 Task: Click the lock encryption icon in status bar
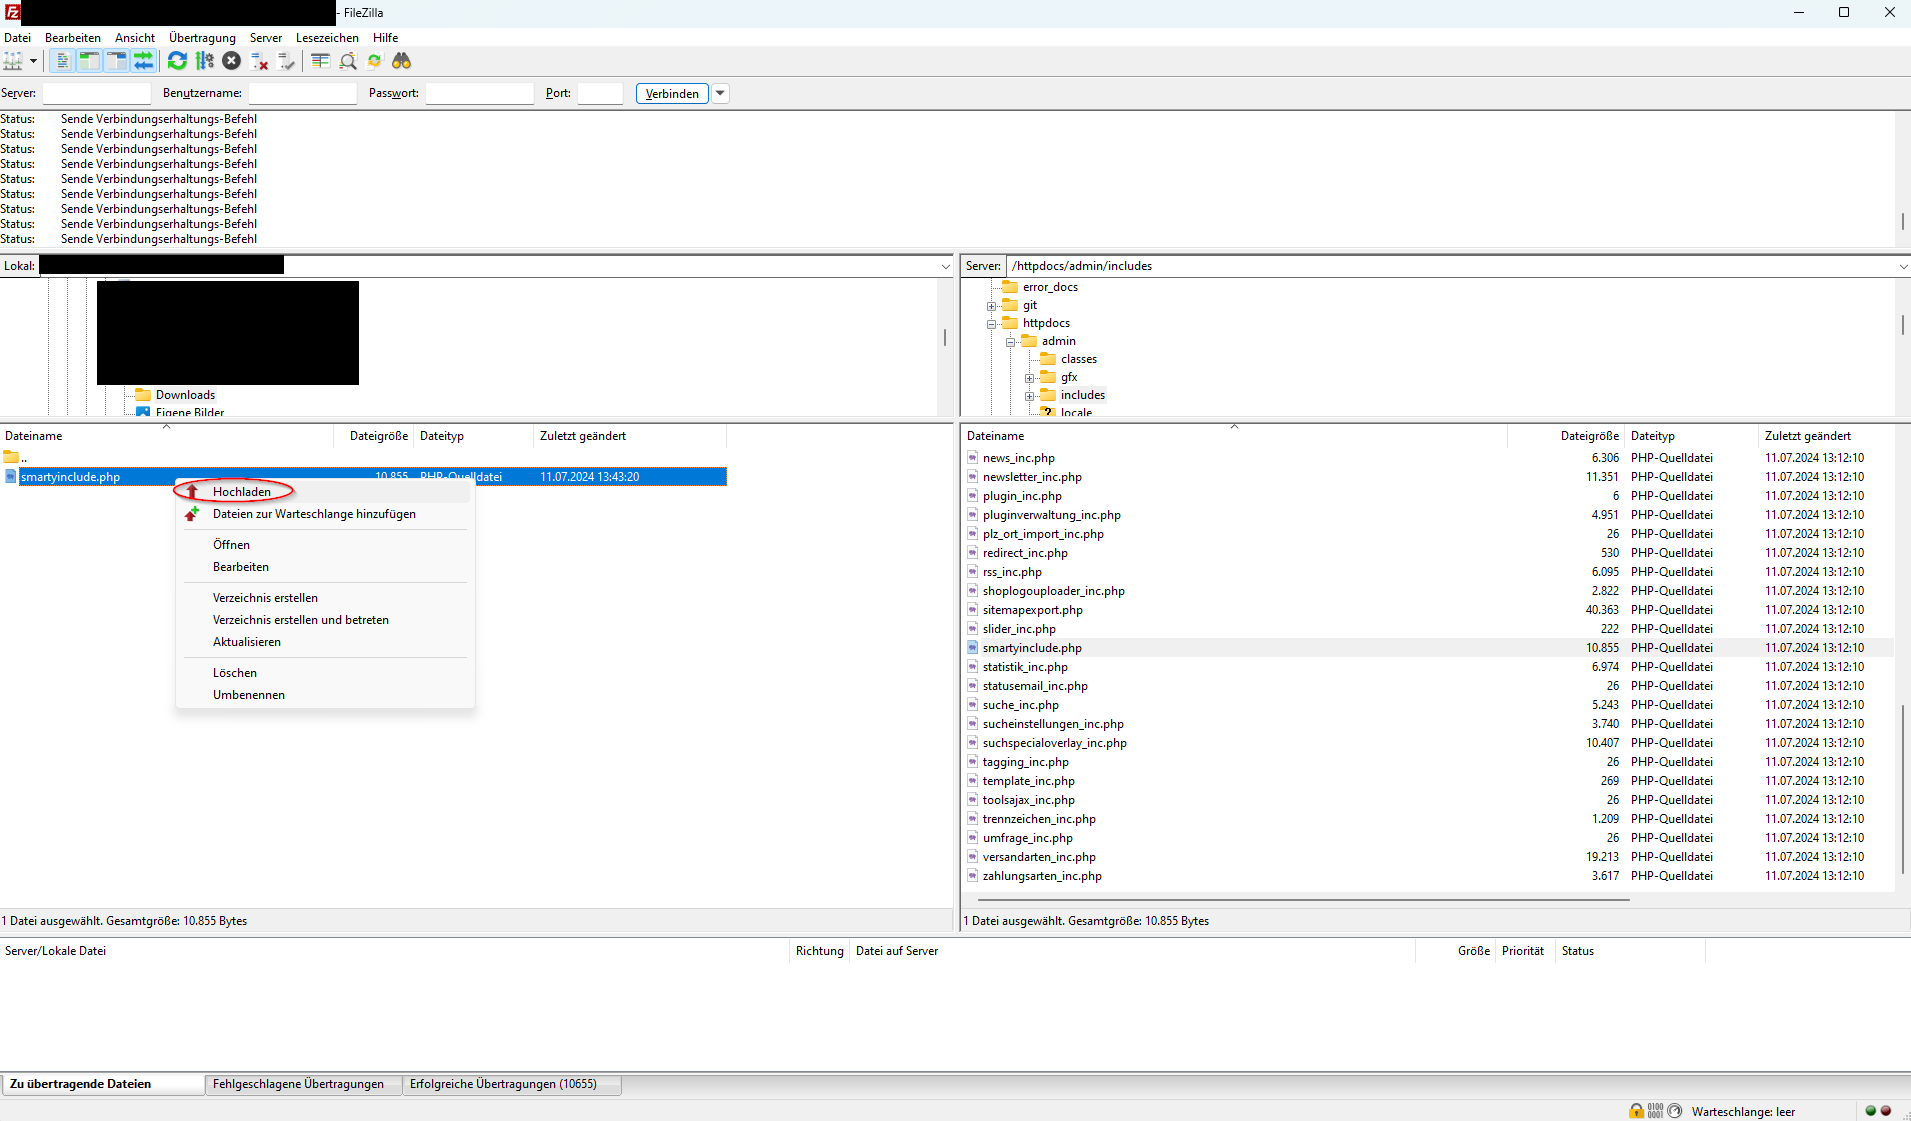tap(1636, 1111)
